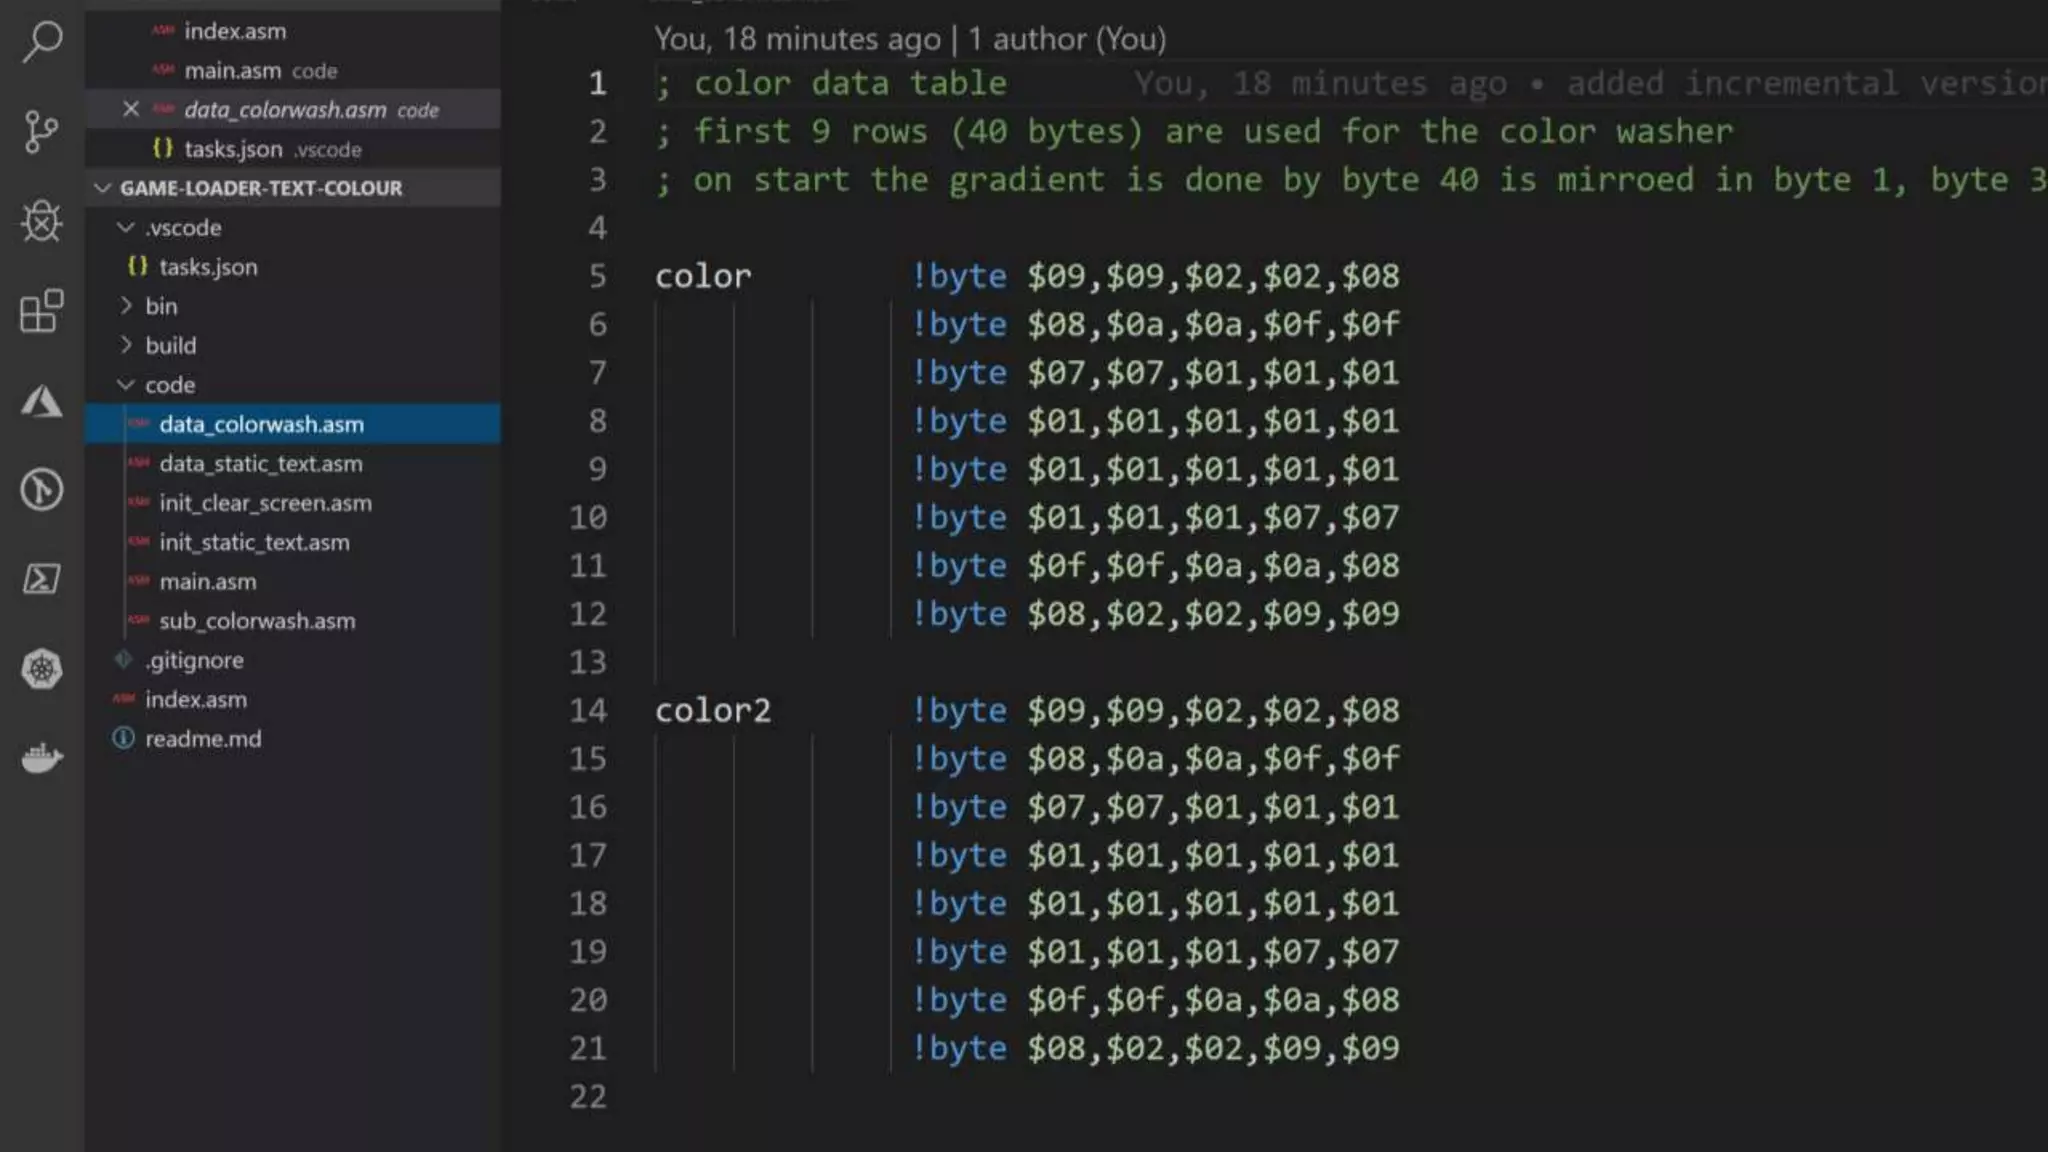Viewport: 2048px width, 1152px height.
Task: Open the Source Control view
Action: click(x=42, y=131)
